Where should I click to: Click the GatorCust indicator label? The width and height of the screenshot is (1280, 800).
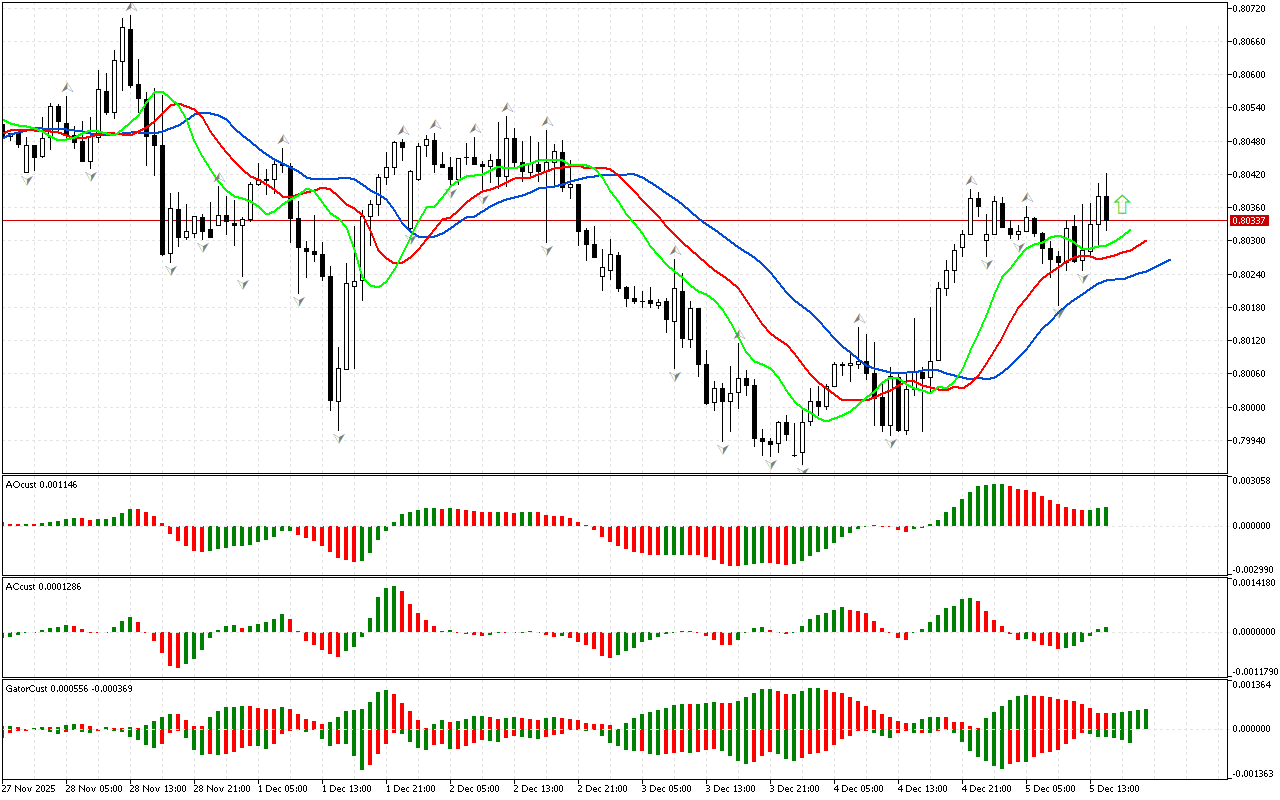69,688
